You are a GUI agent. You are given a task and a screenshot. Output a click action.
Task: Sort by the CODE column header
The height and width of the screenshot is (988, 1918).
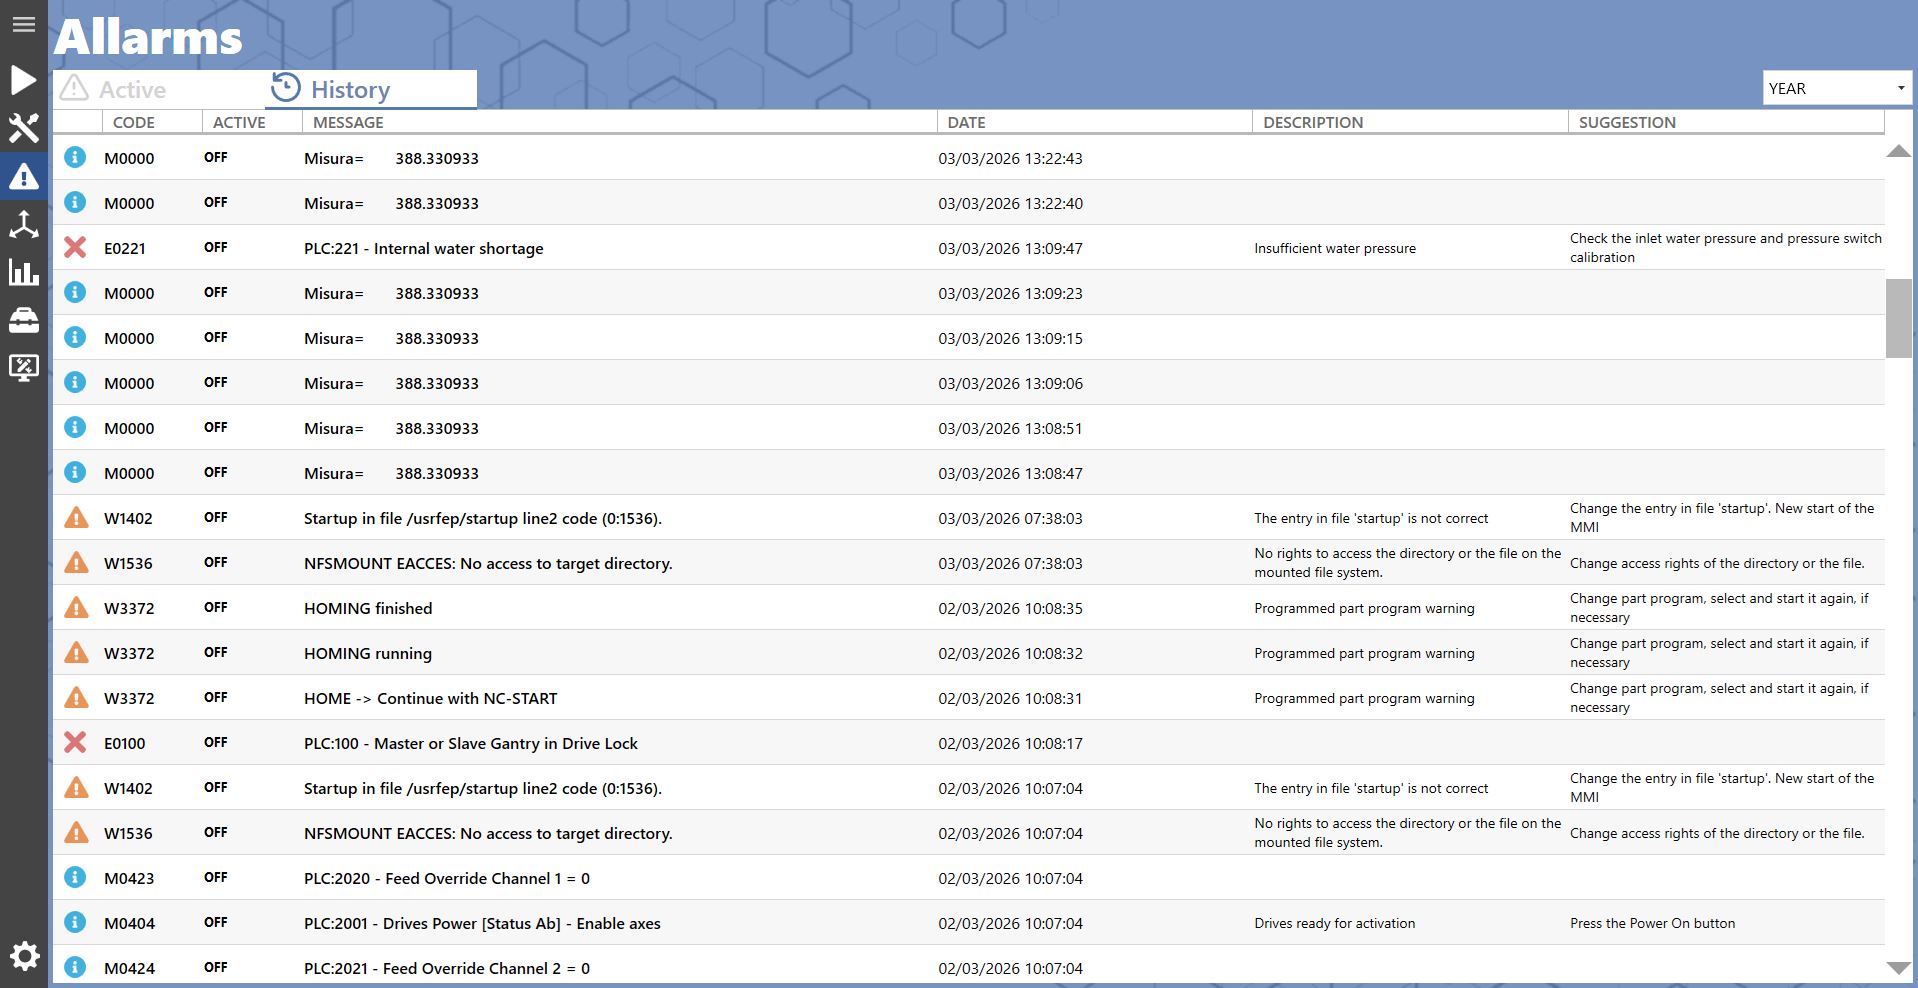tap(153, 122)
